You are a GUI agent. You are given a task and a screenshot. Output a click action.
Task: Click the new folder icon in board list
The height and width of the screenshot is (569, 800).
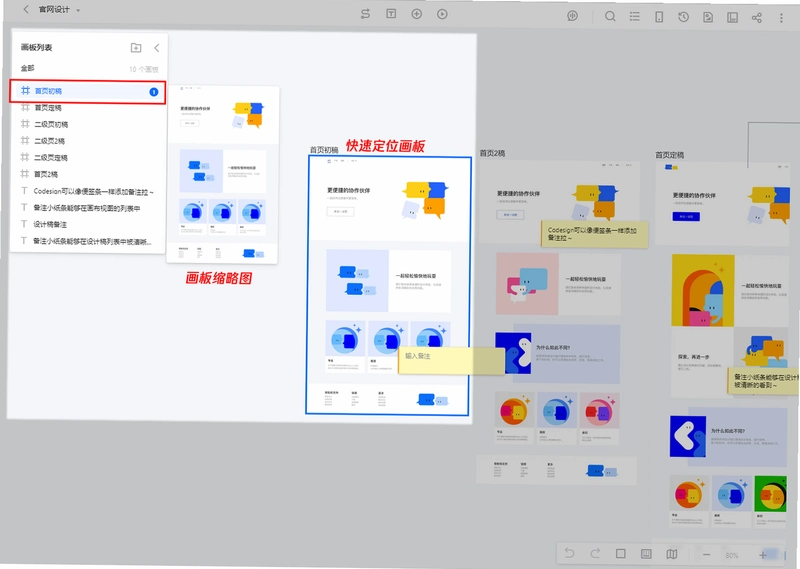[136, 47]
